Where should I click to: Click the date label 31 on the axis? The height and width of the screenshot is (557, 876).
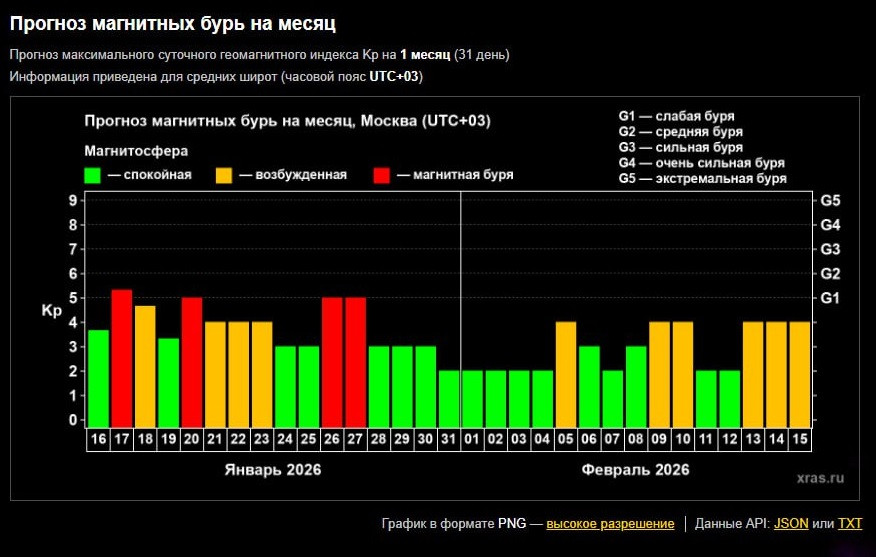pos(449,438)
